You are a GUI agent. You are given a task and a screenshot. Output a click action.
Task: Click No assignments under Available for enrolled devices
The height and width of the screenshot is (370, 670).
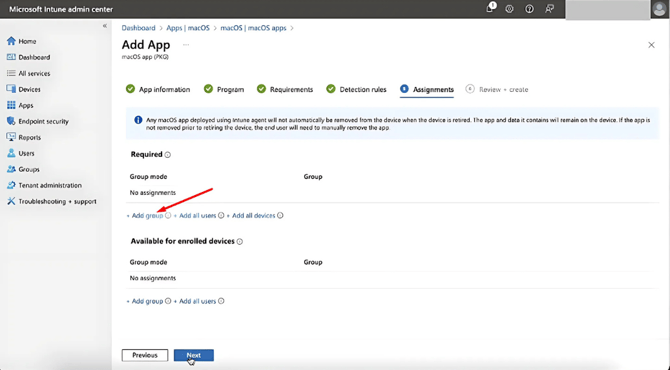153,278
